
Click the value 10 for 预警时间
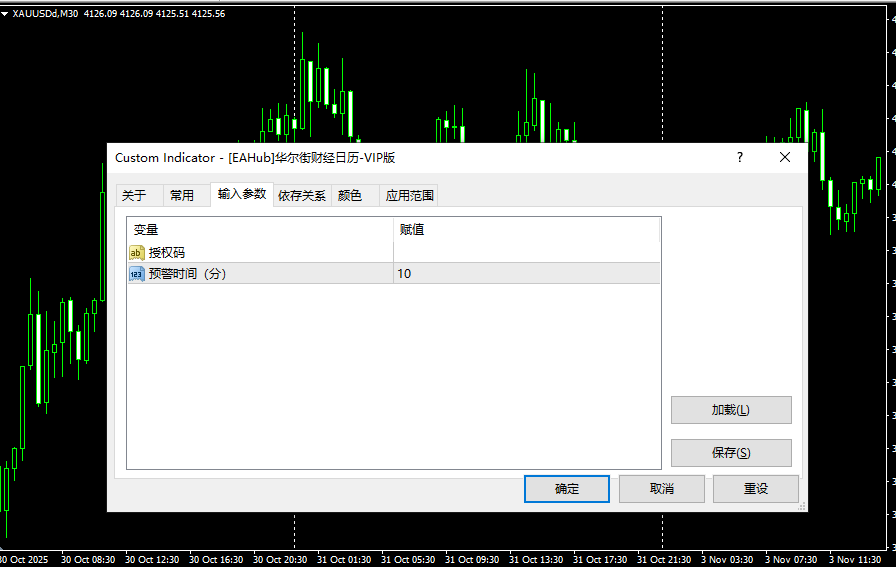(x=405, y=274)
